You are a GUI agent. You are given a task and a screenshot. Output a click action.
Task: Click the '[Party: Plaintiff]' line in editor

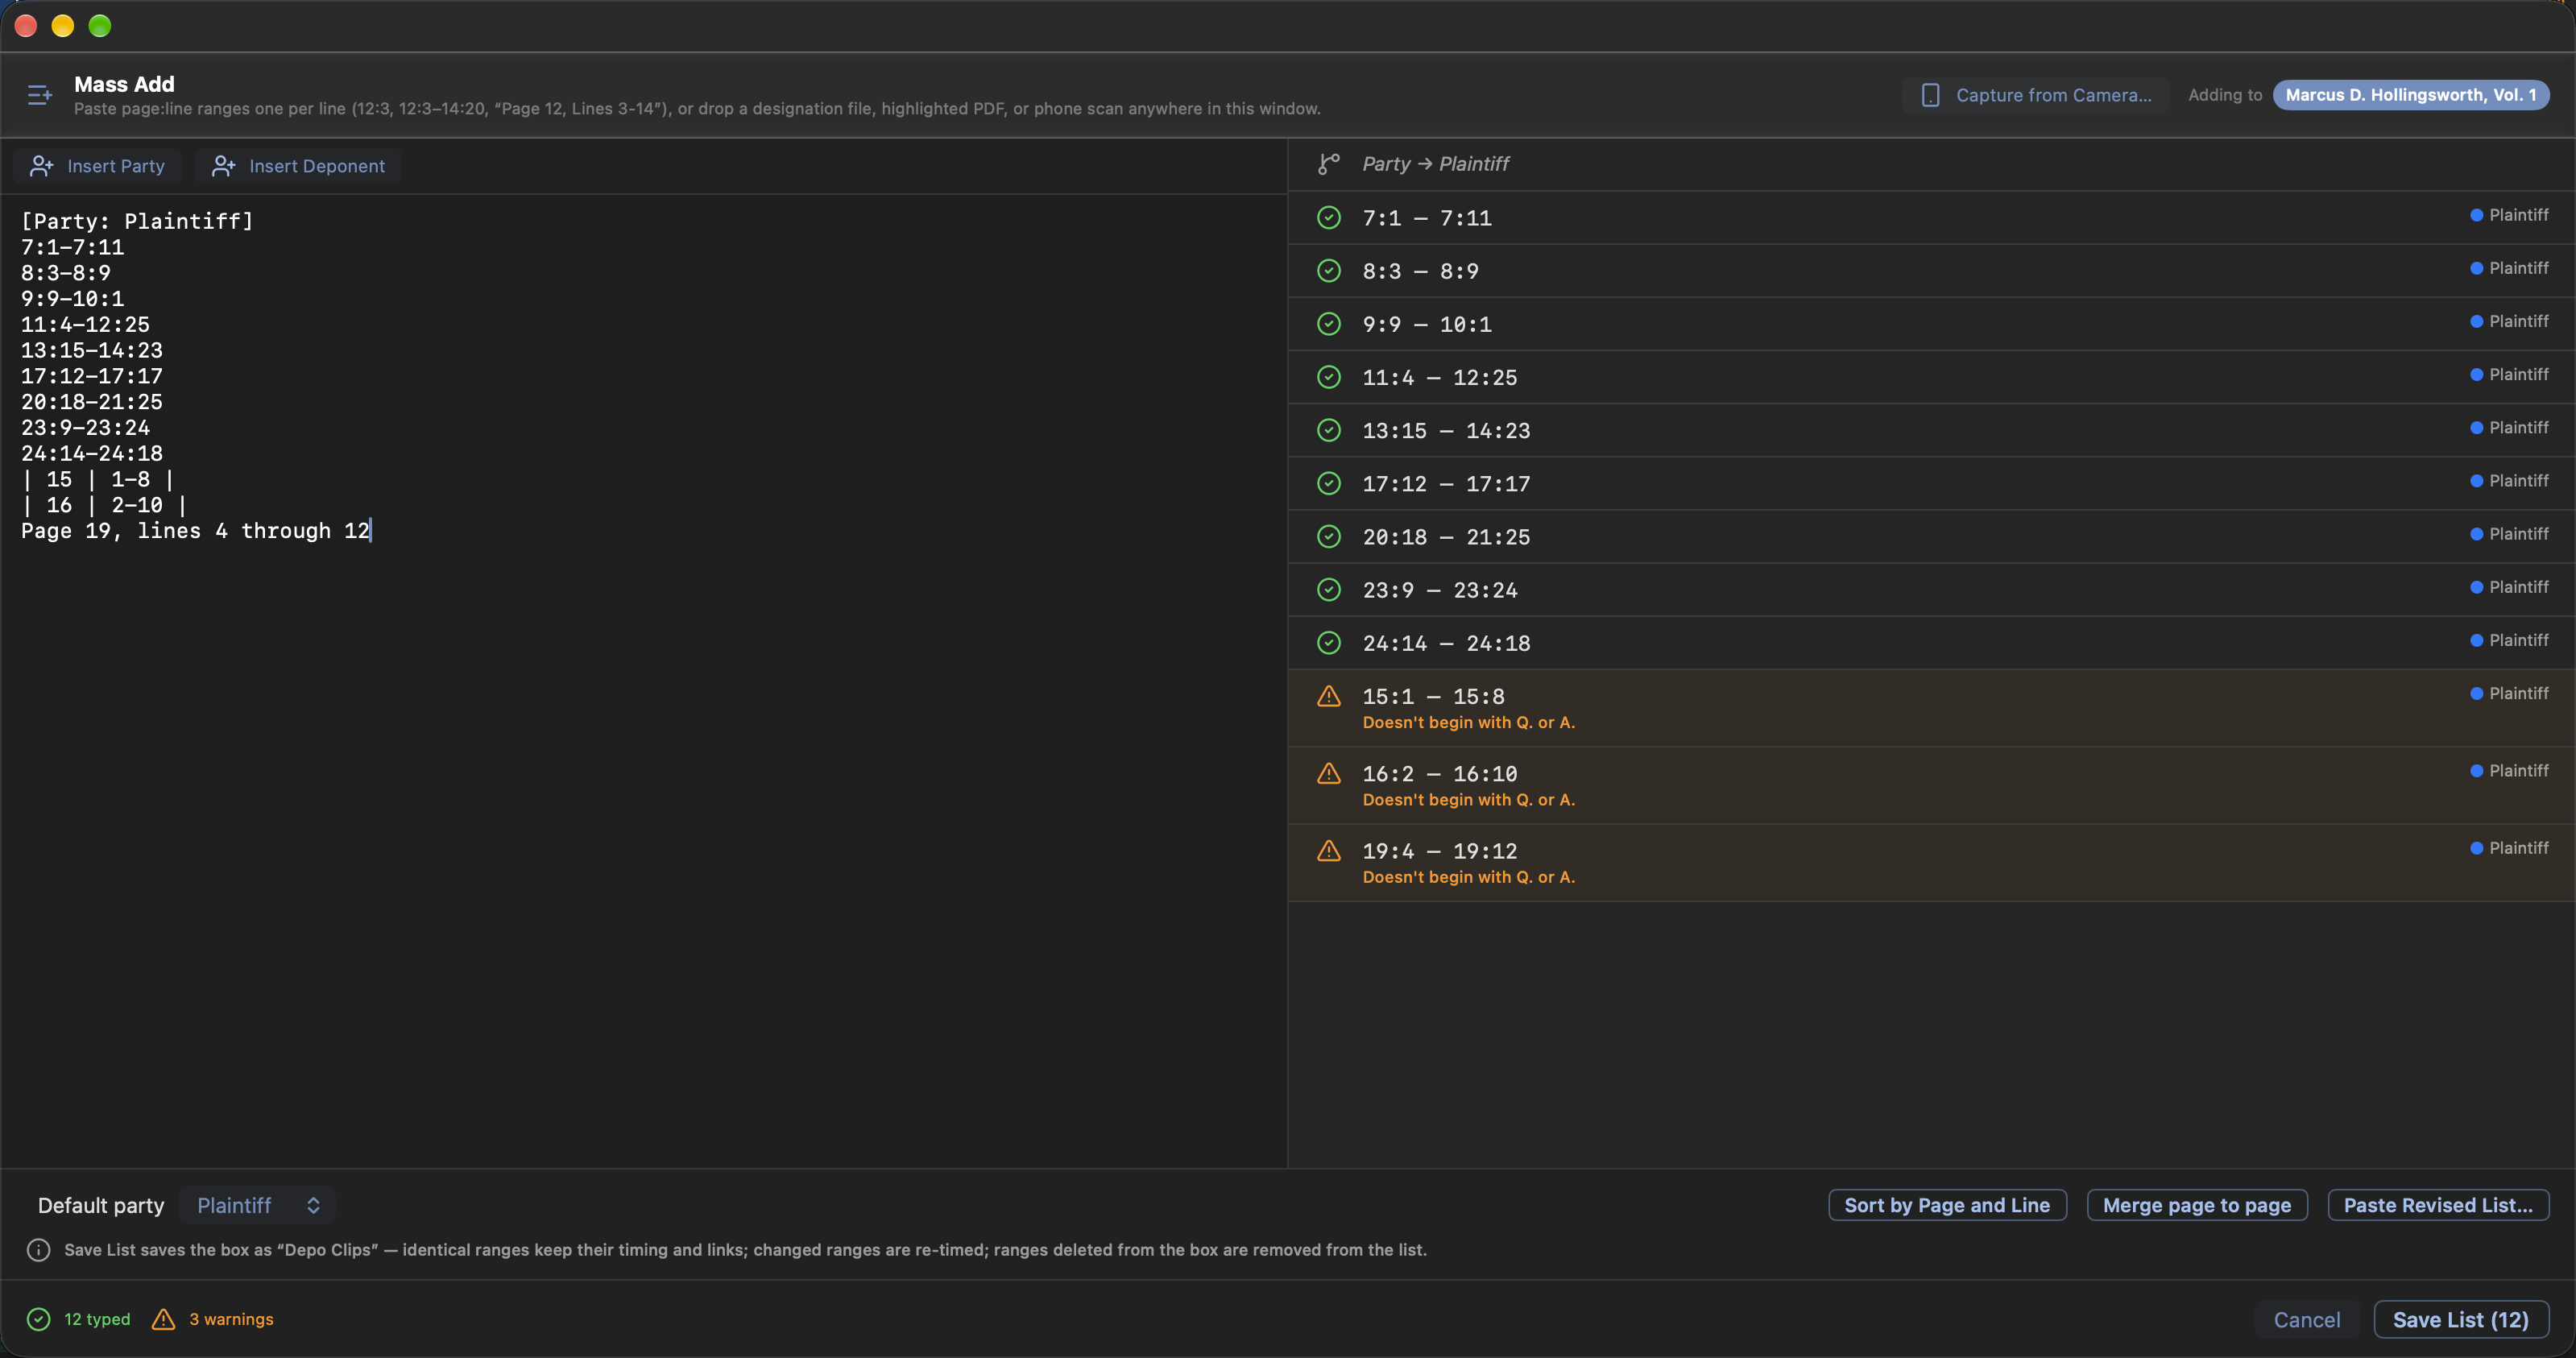pos(137,221)
